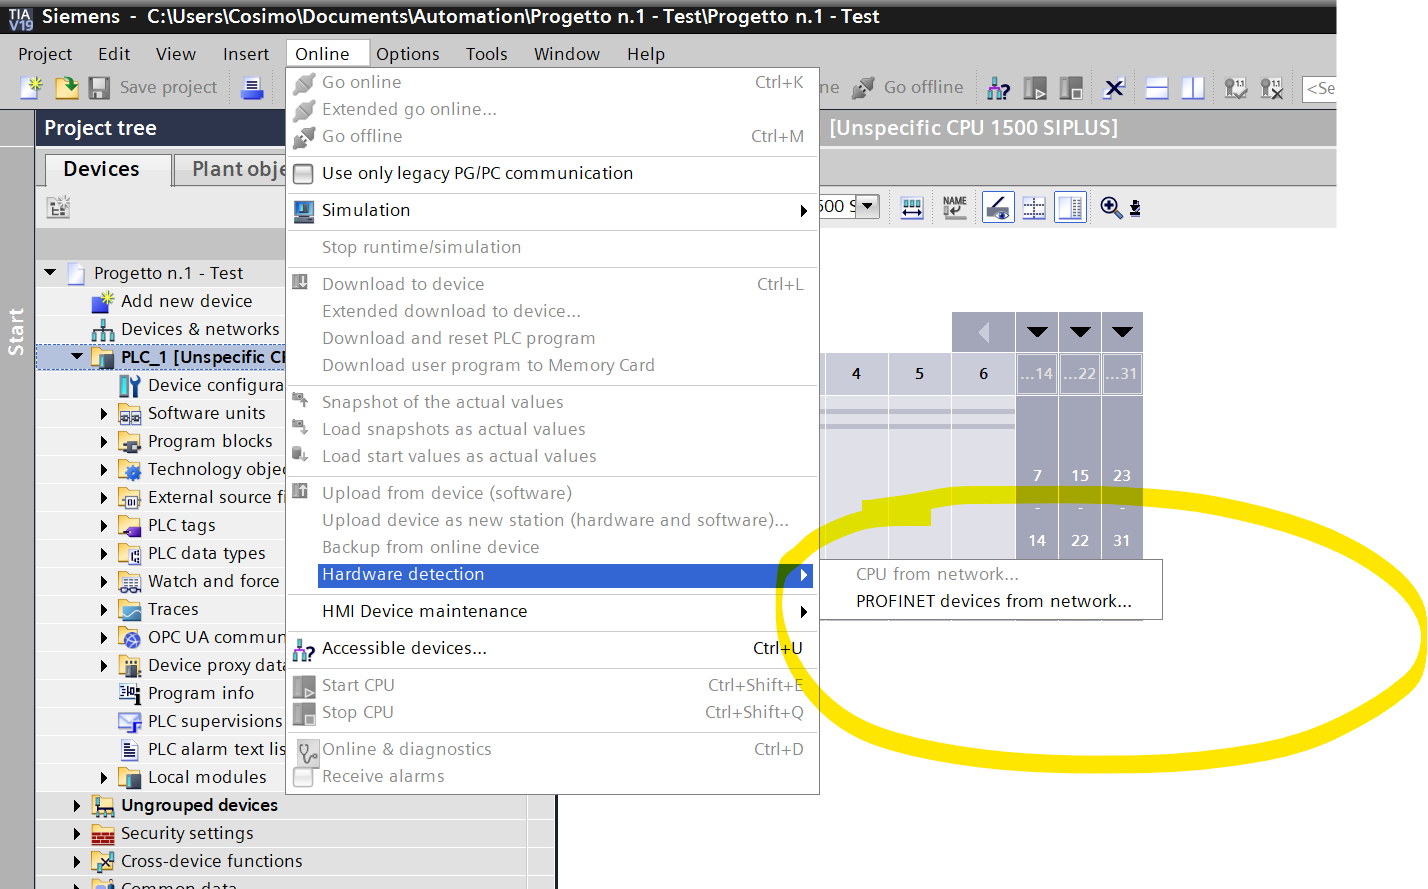Click the key icon with X mark
Screen dimensions: 1428x889
1272,88
